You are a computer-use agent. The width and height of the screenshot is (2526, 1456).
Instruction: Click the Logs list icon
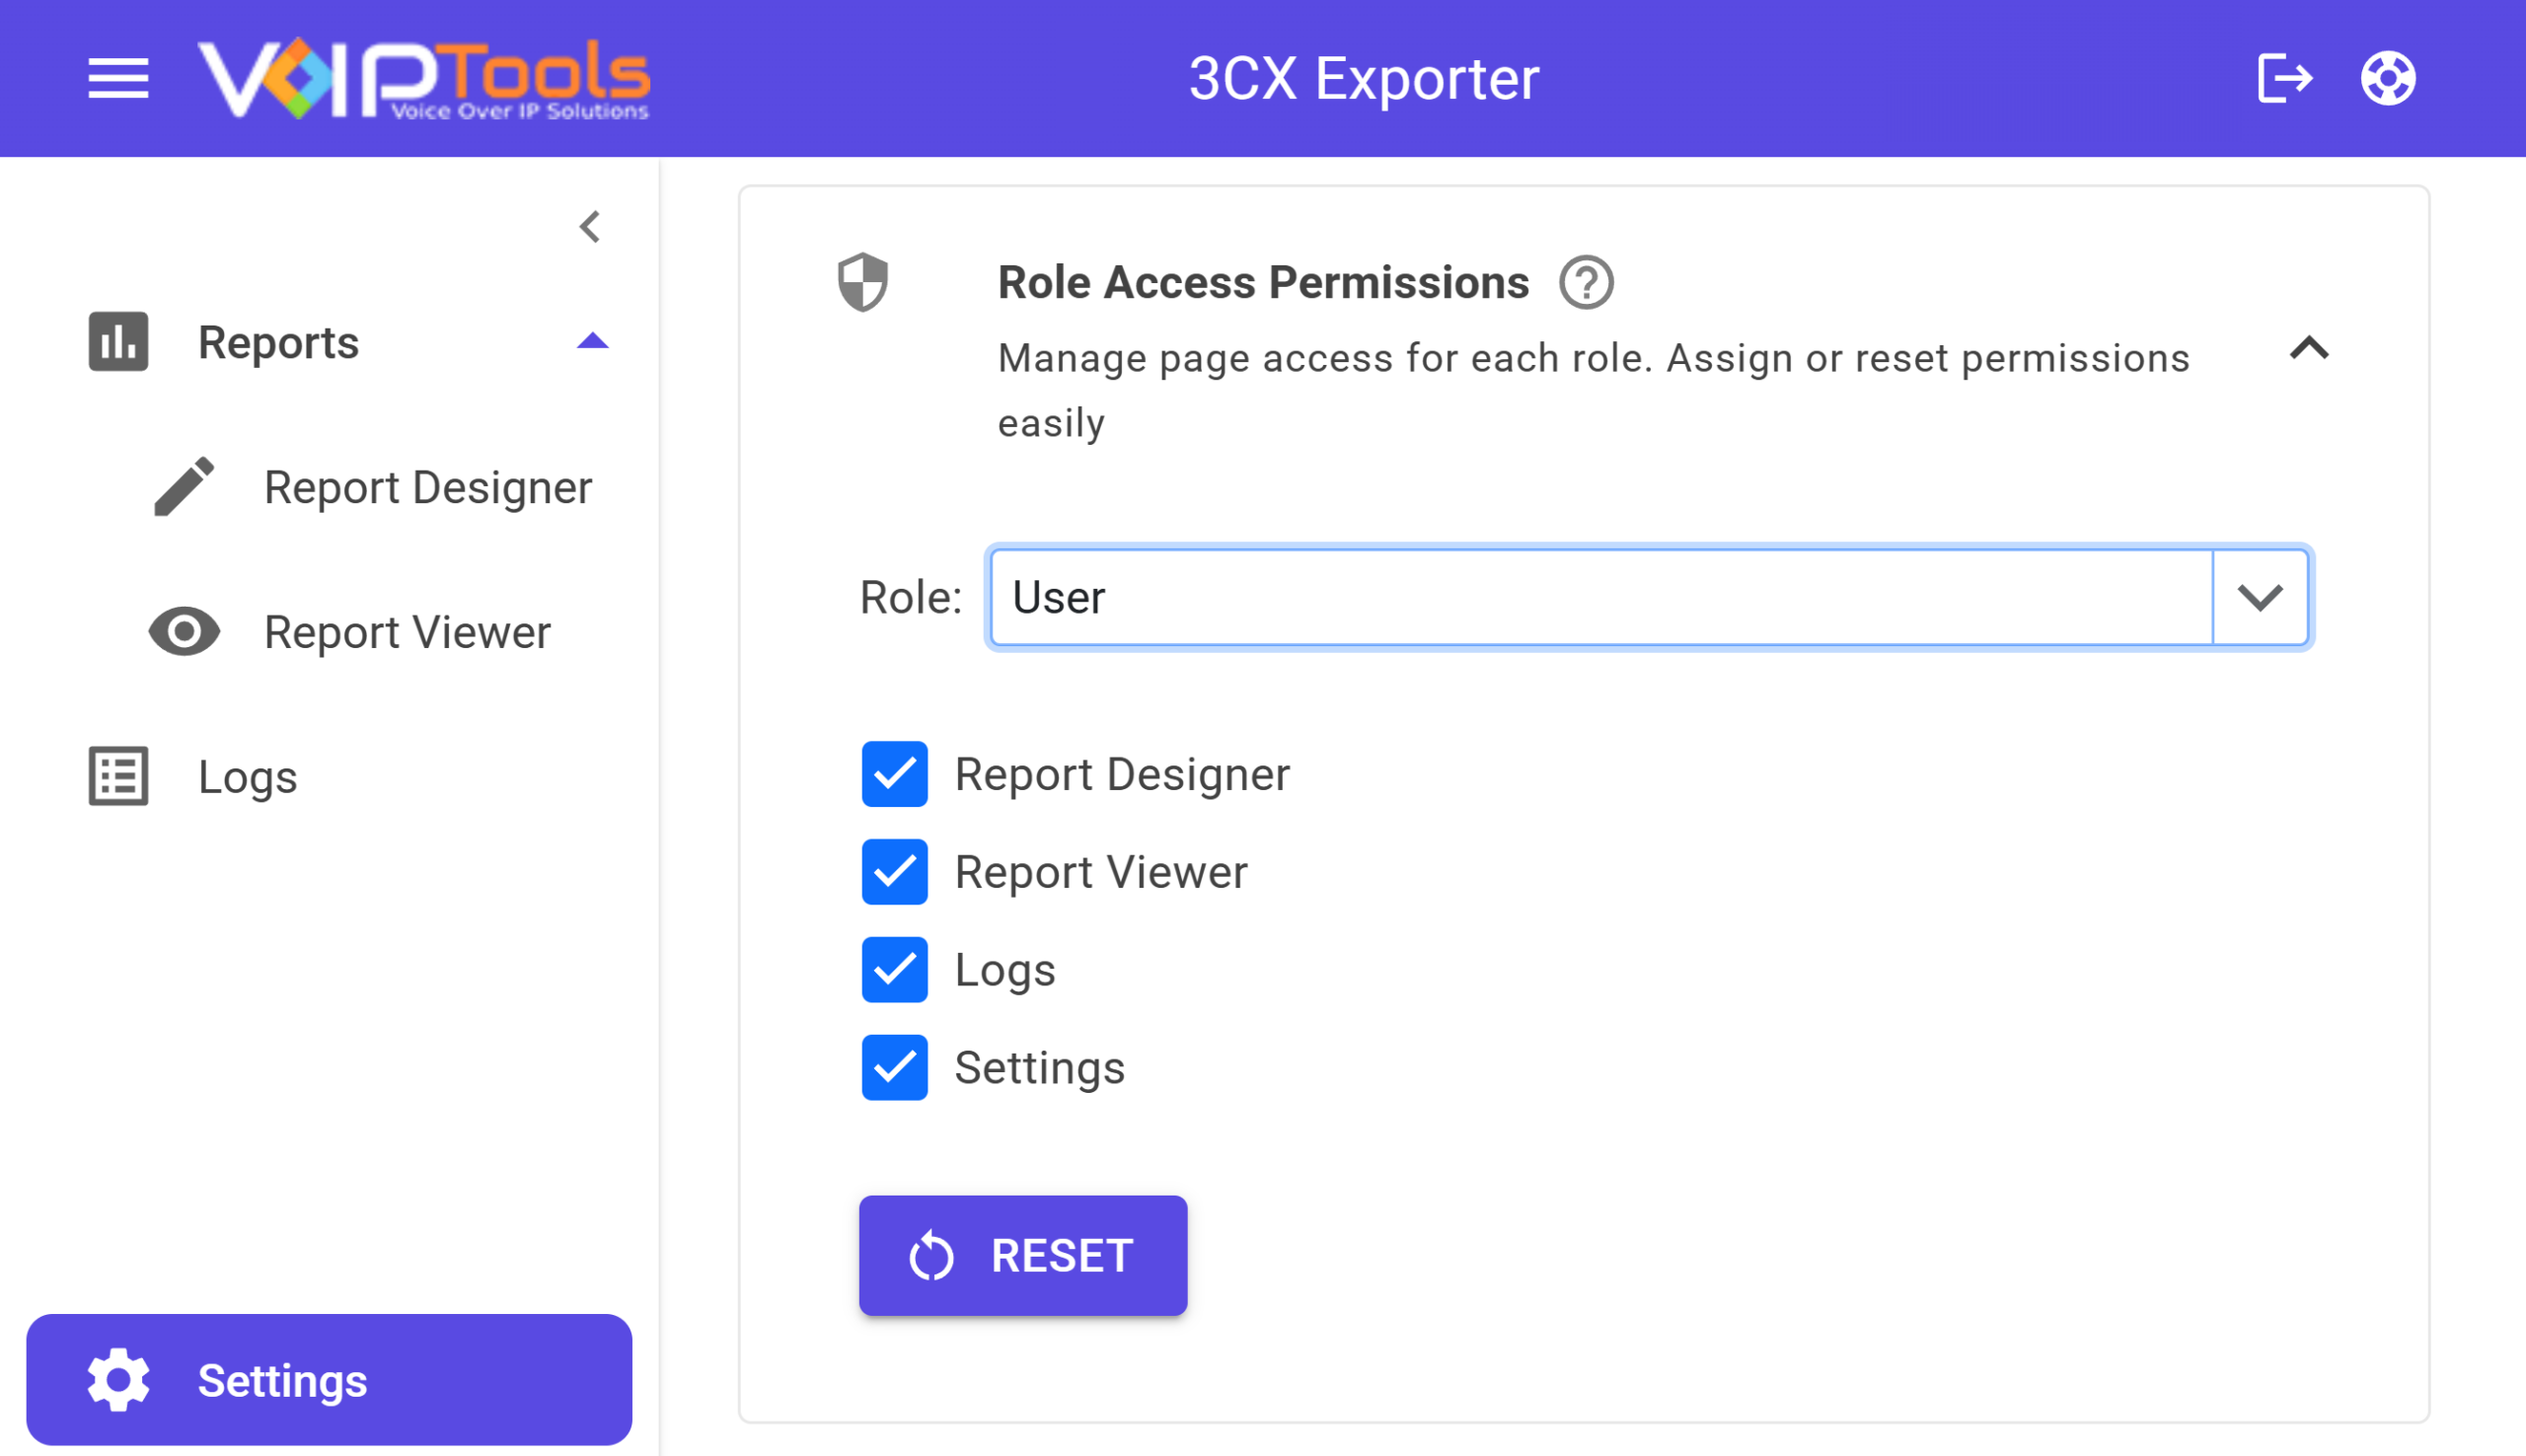tap(118, 776)
